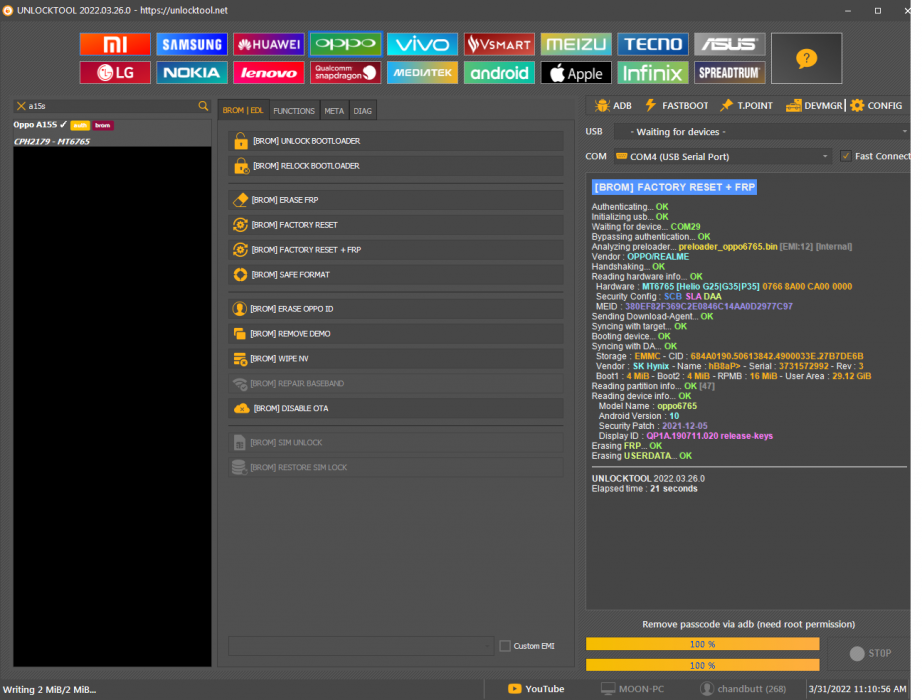Select the Lenovo brand logo
Screen dimensions: 922x700
[x=269, y=73]
